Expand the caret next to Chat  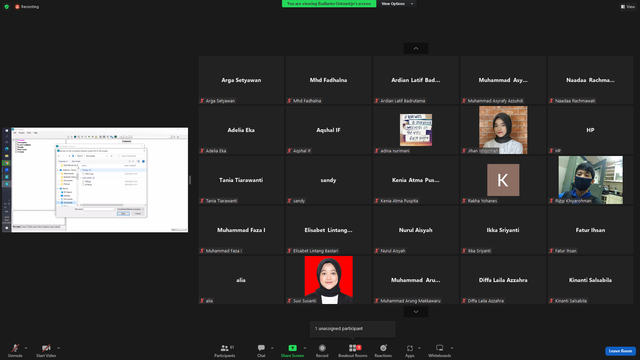(272, 348)
